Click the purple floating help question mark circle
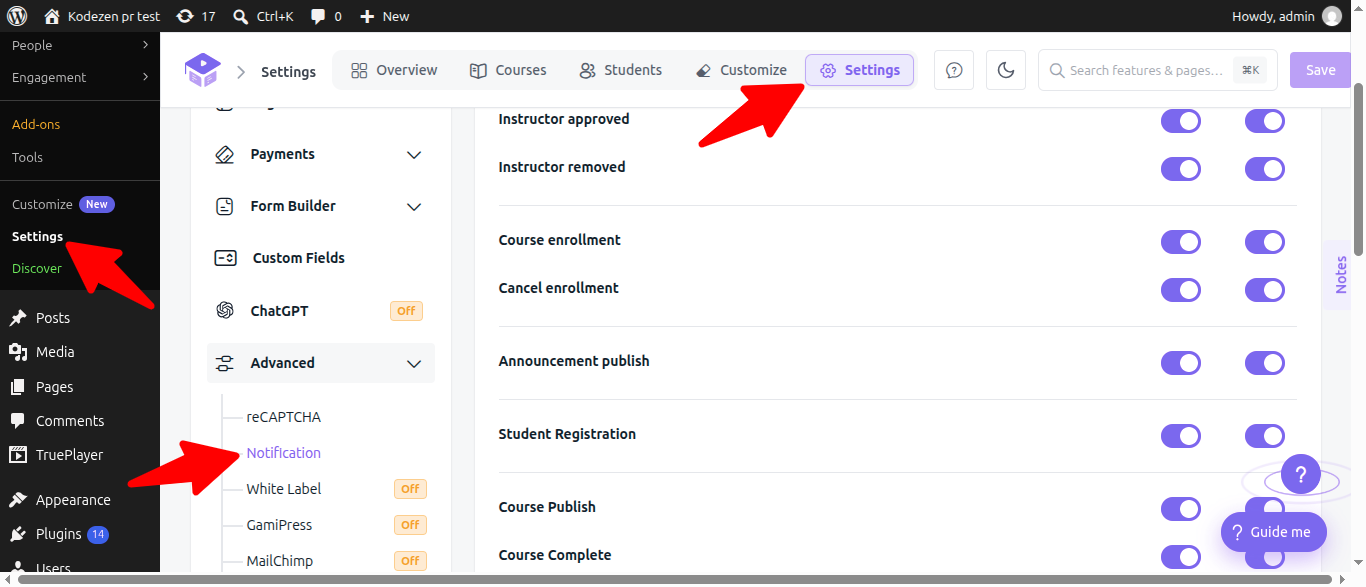This screenshot has width=1366, height=587. point(1301,474)
